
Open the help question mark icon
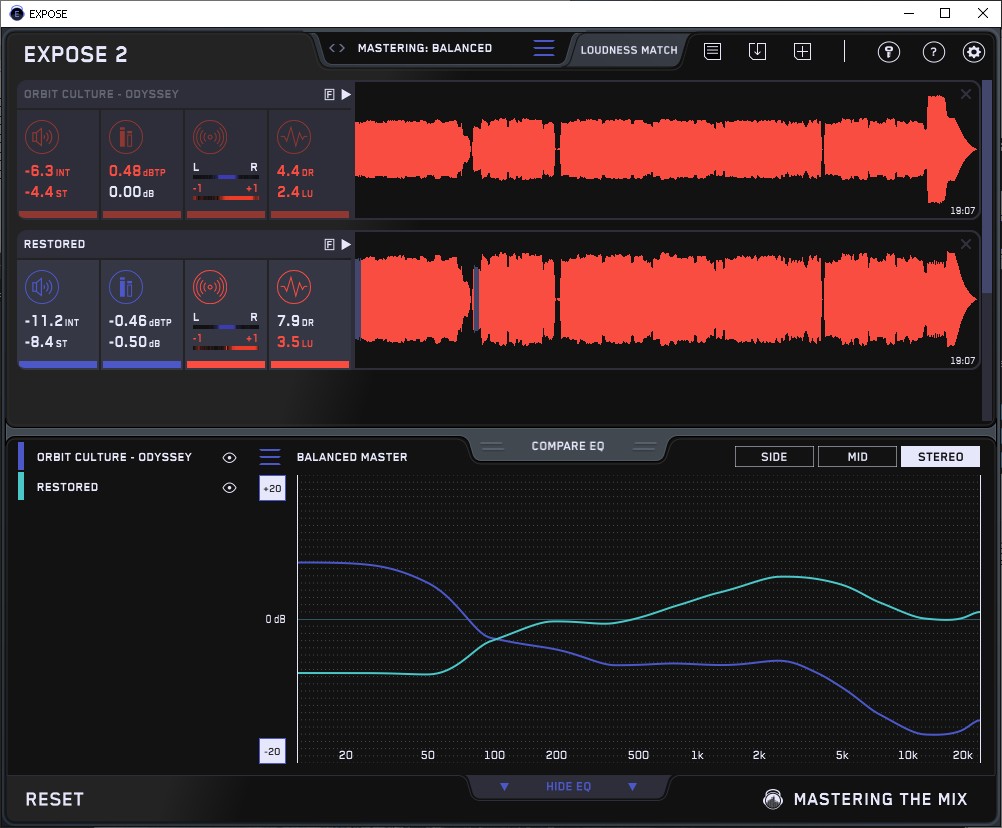(x=934, y=52)
